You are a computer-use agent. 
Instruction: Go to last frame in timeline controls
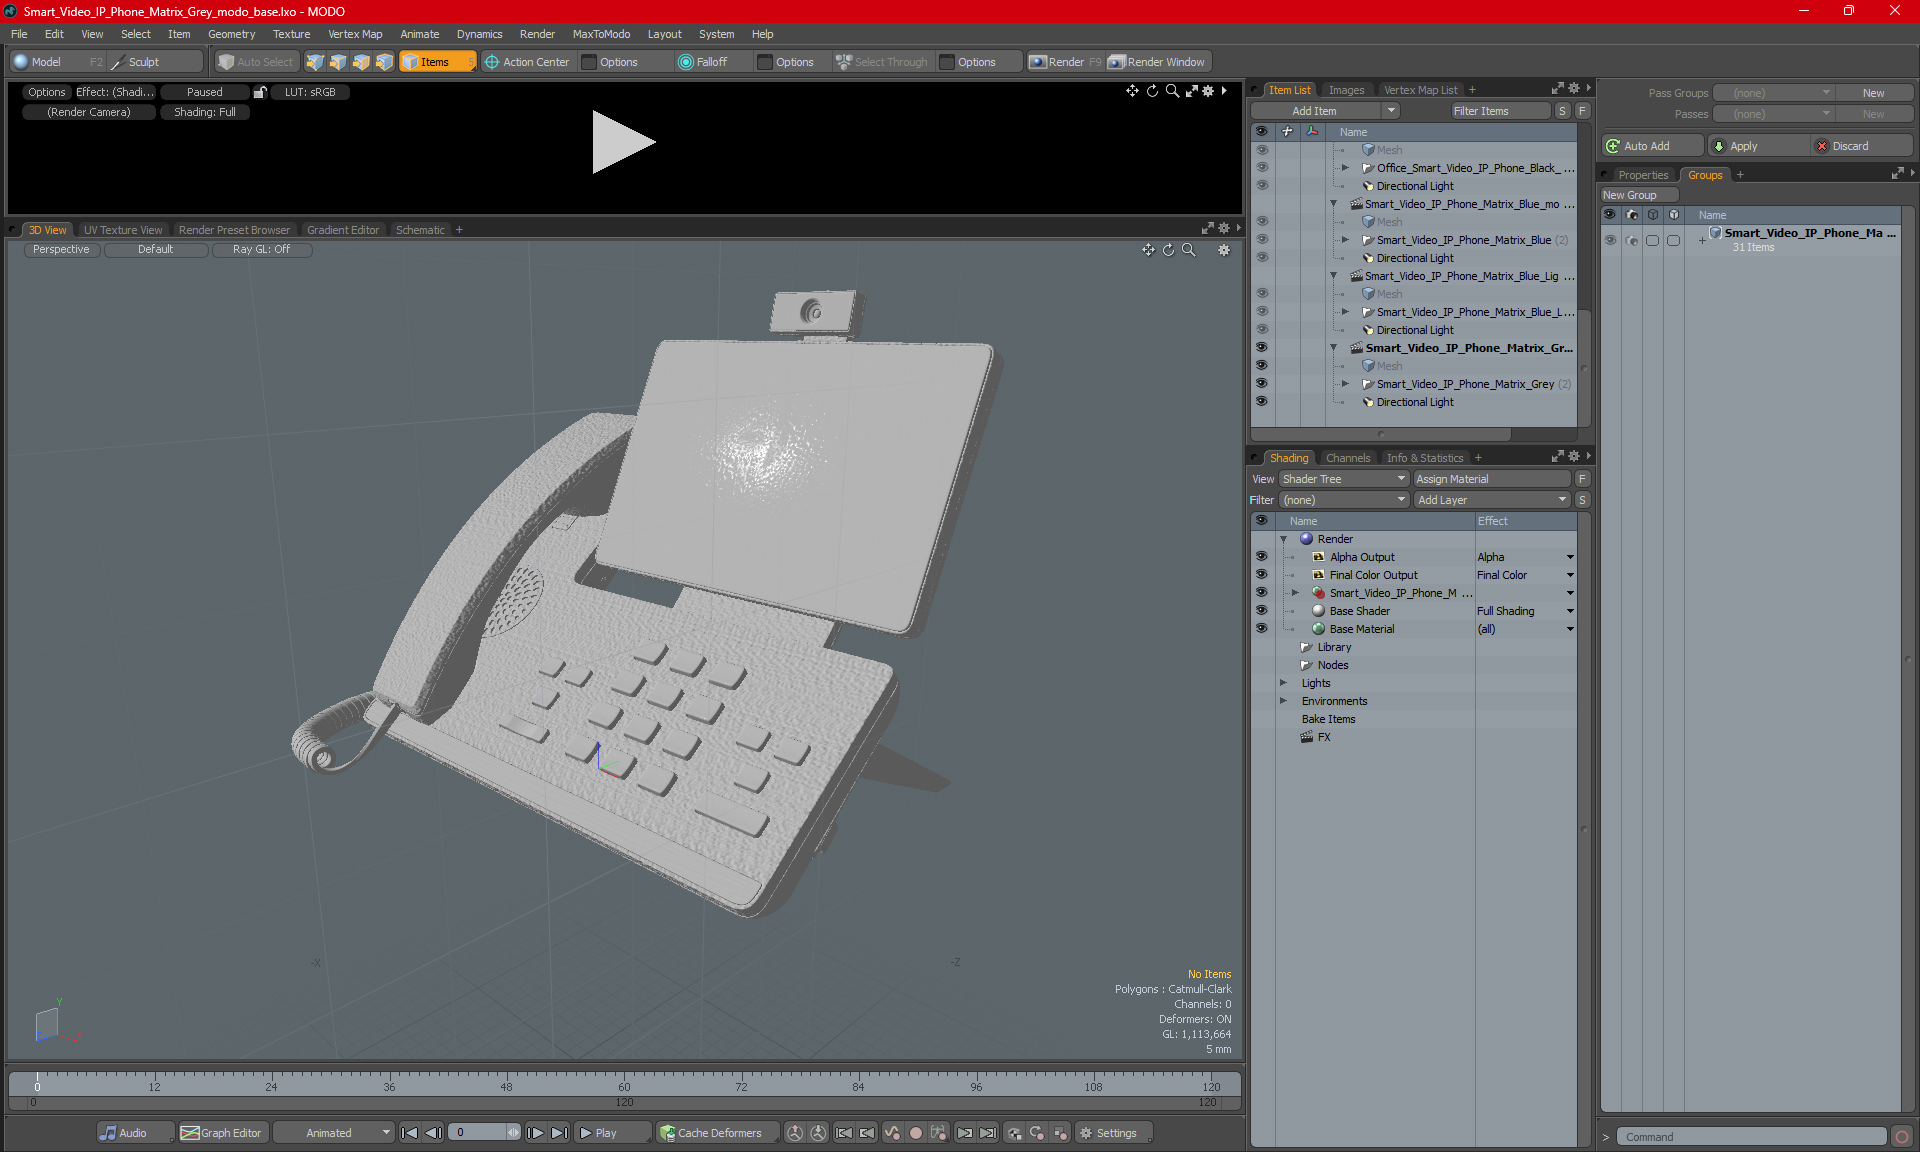[x=559, y=1133]
